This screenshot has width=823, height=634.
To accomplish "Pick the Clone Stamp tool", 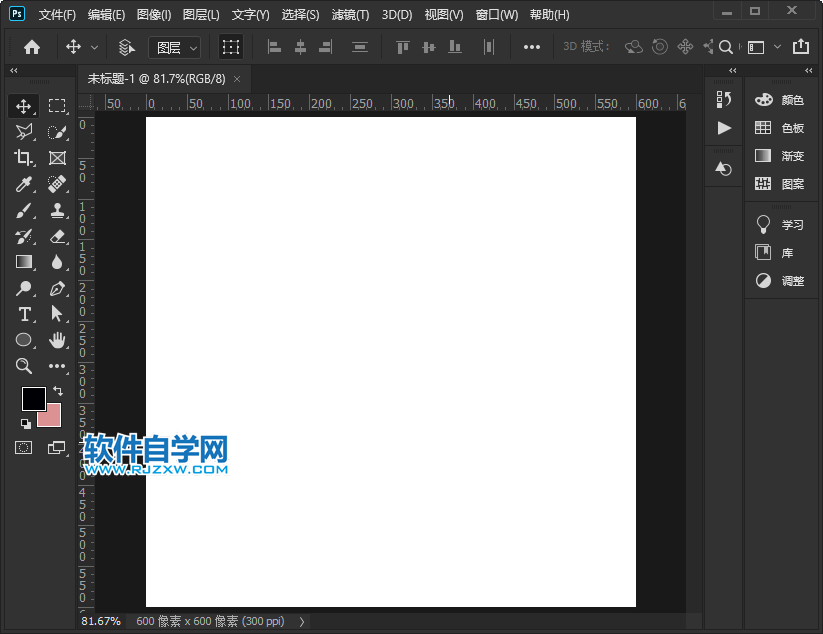I will pos(57,210).
